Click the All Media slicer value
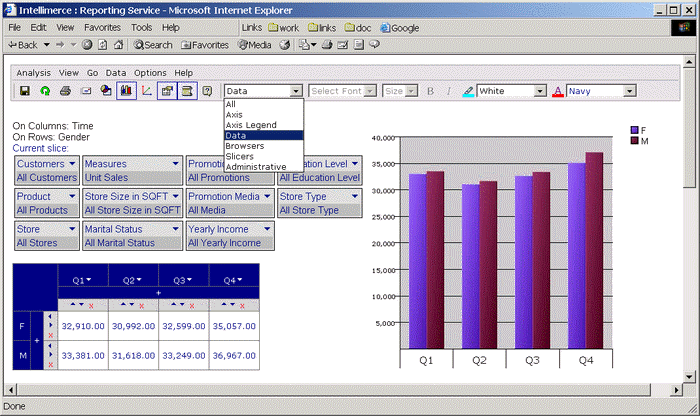Viewport: 700px width, 416px height. click(207, 210)
